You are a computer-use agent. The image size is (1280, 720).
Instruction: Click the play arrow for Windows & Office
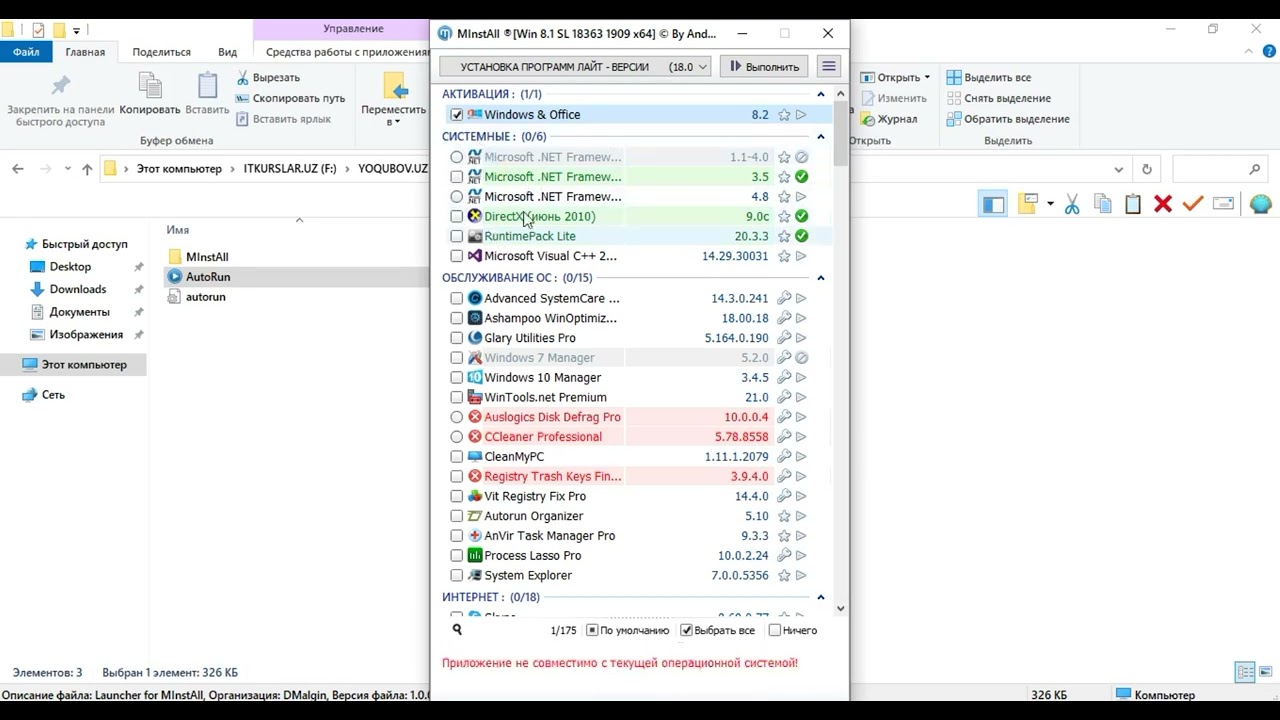click(801, 115)
